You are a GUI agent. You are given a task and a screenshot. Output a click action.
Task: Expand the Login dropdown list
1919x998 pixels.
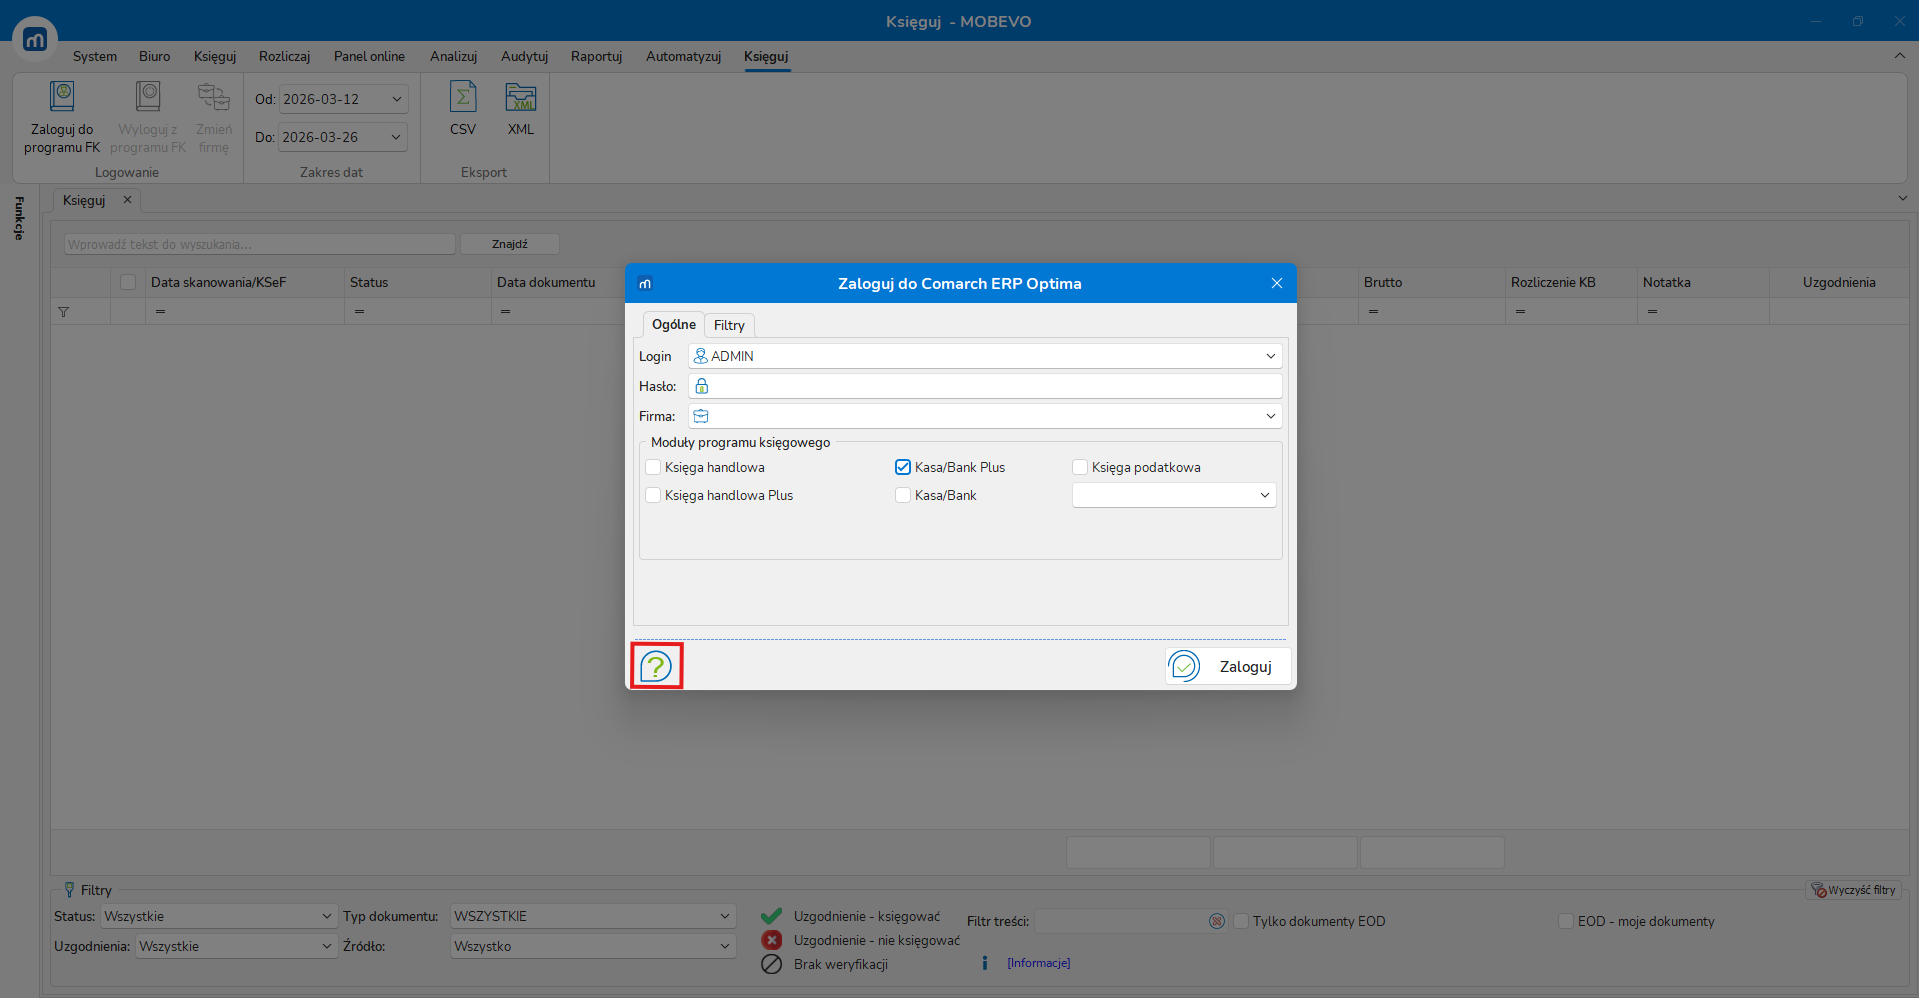[1270, 356]
